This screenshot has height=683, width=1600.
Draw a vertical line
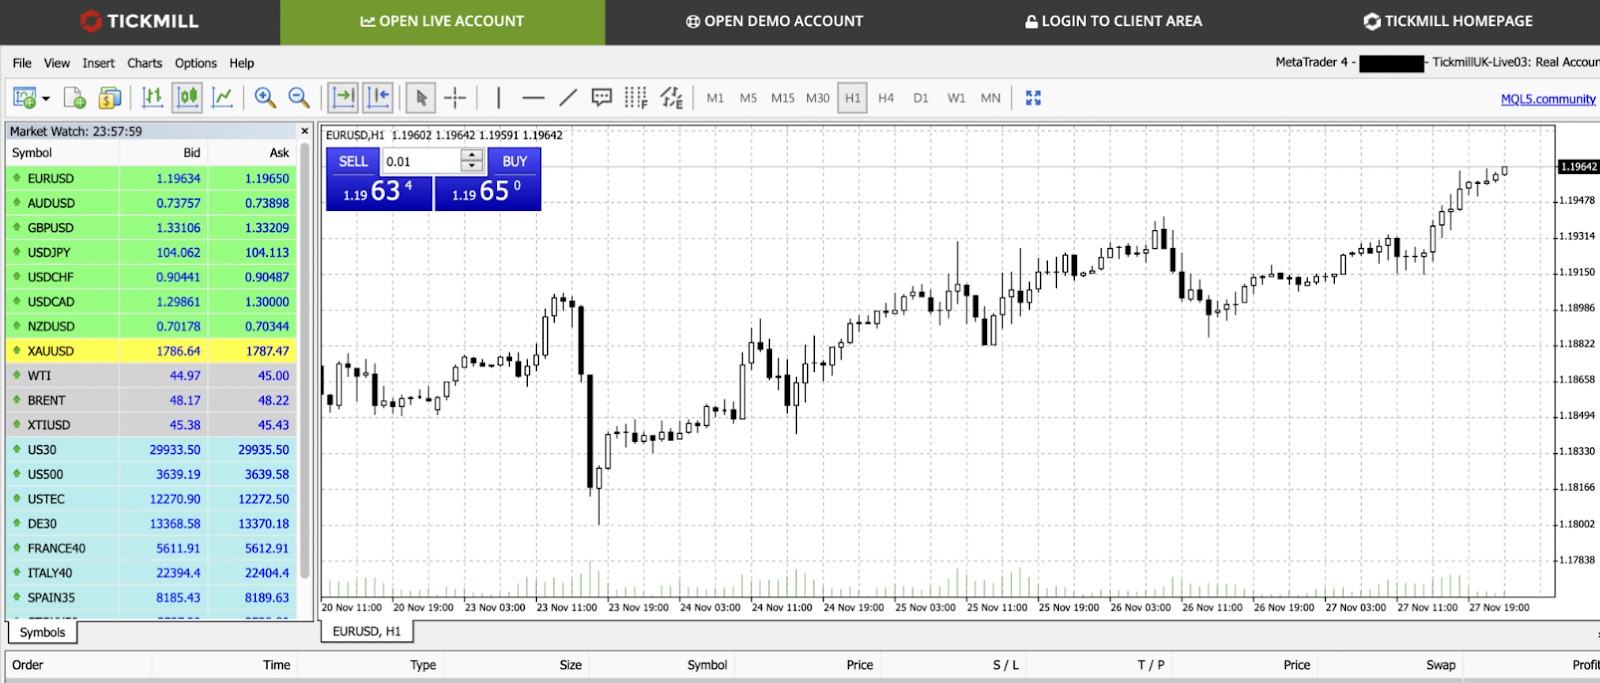498,97
